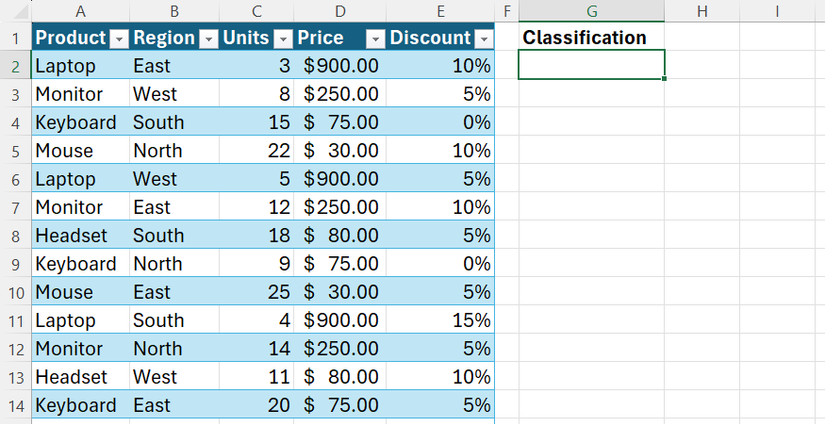Click the Classification header cell
The width and height of the screenshot is (825, 424).
click(591, 37)
